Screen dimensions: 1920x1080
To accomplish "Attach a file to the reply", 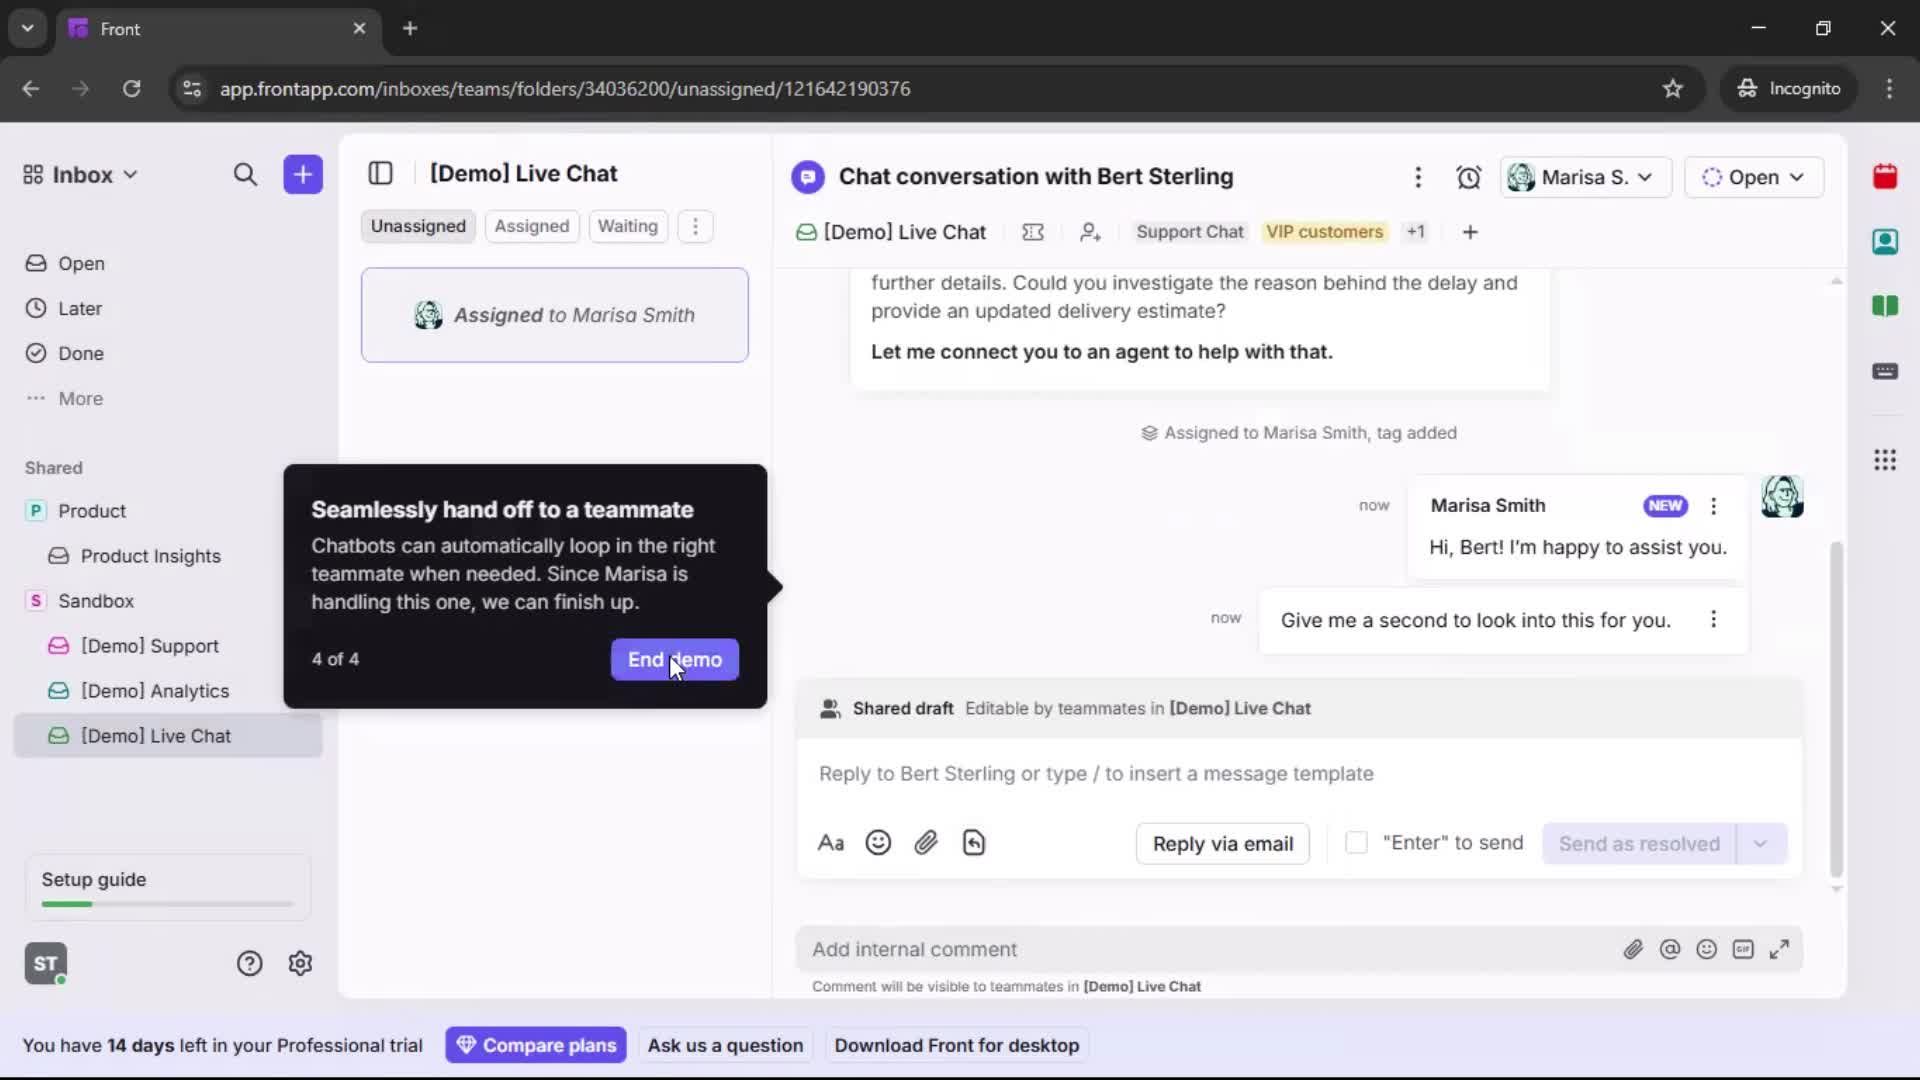I will (926, 843).
